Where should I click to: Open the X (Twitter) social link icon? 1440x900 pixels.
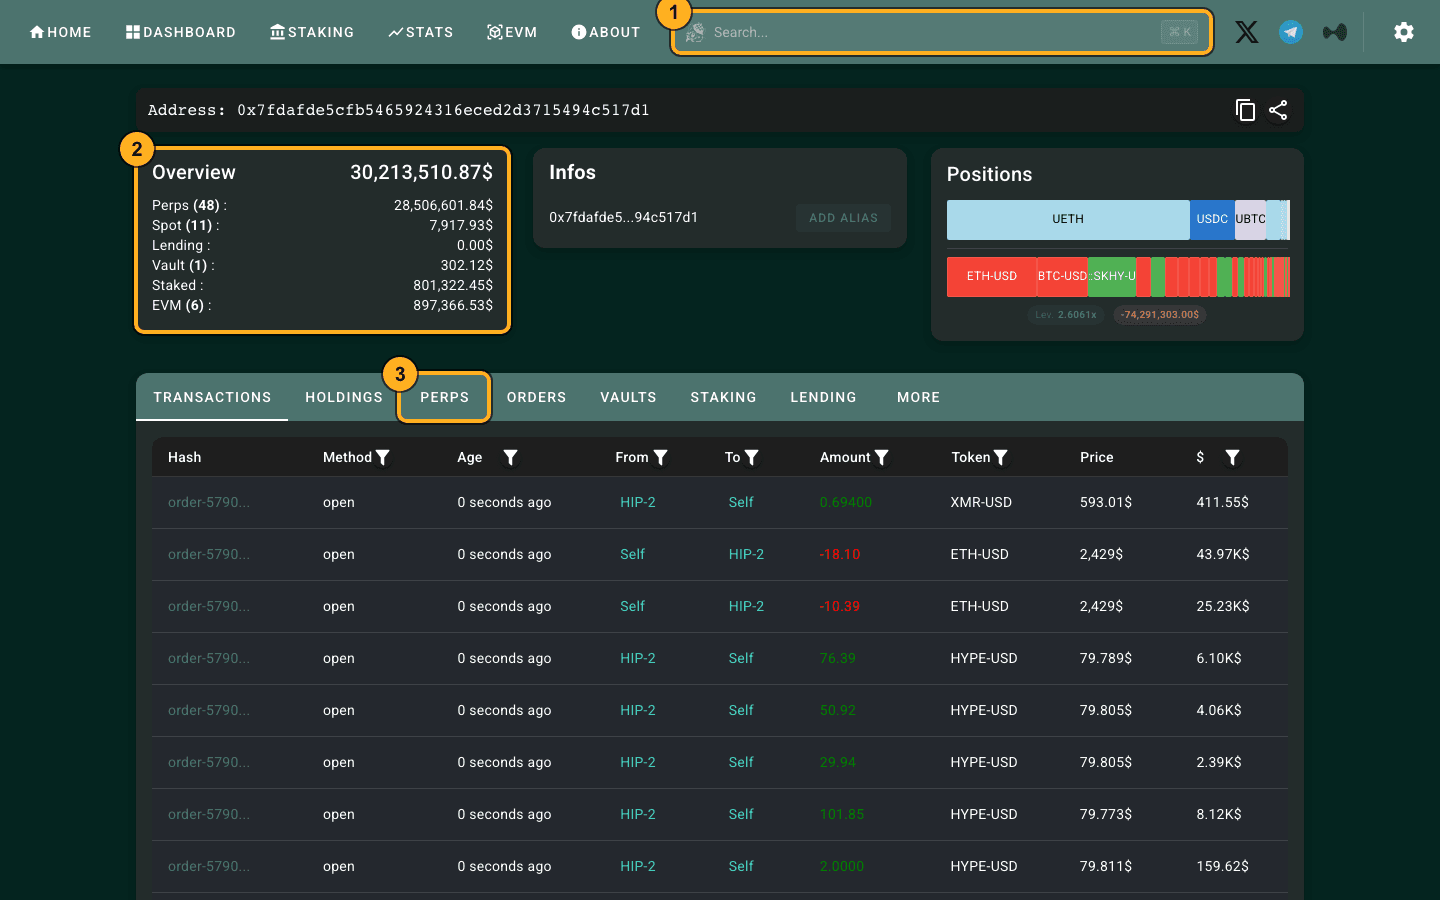pyautogui.click(x=1247, y=32)
